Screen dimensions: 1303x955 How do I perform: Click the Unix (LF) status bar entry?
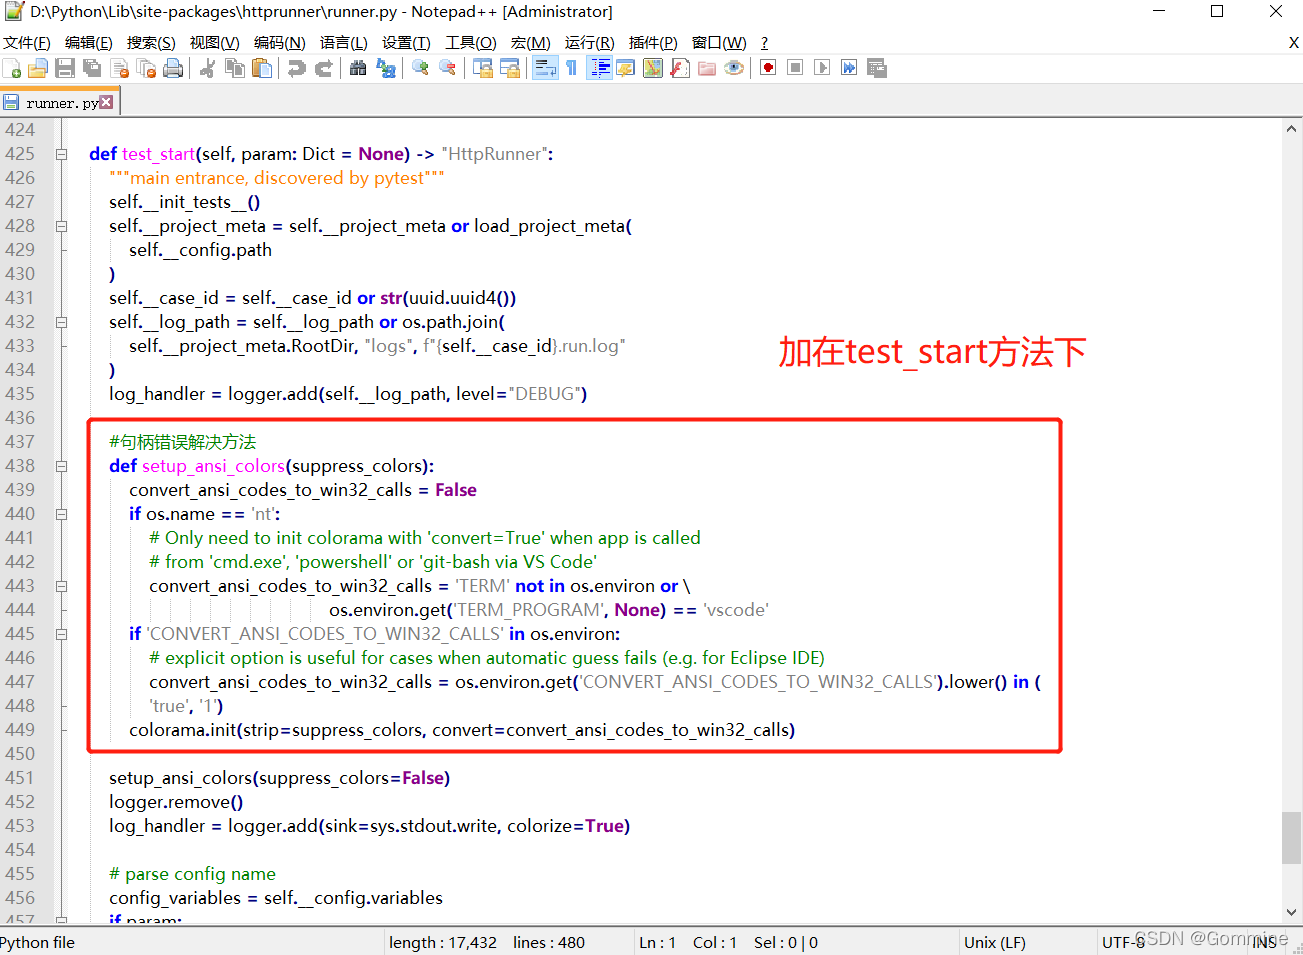[x=995, y=942]
